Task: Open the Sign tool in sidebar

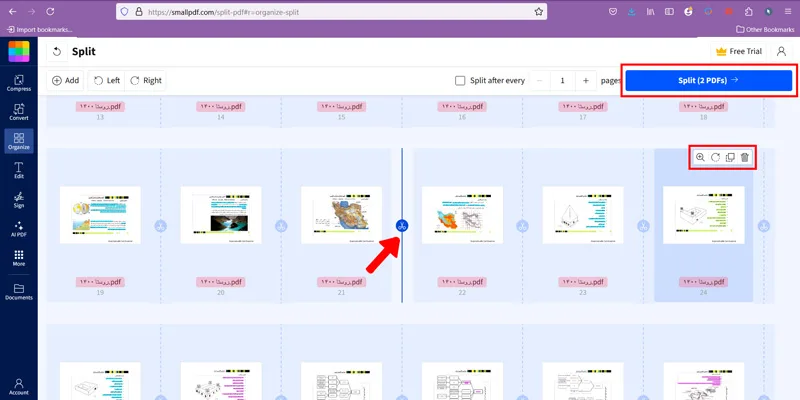Action: (x=19, y=200)
